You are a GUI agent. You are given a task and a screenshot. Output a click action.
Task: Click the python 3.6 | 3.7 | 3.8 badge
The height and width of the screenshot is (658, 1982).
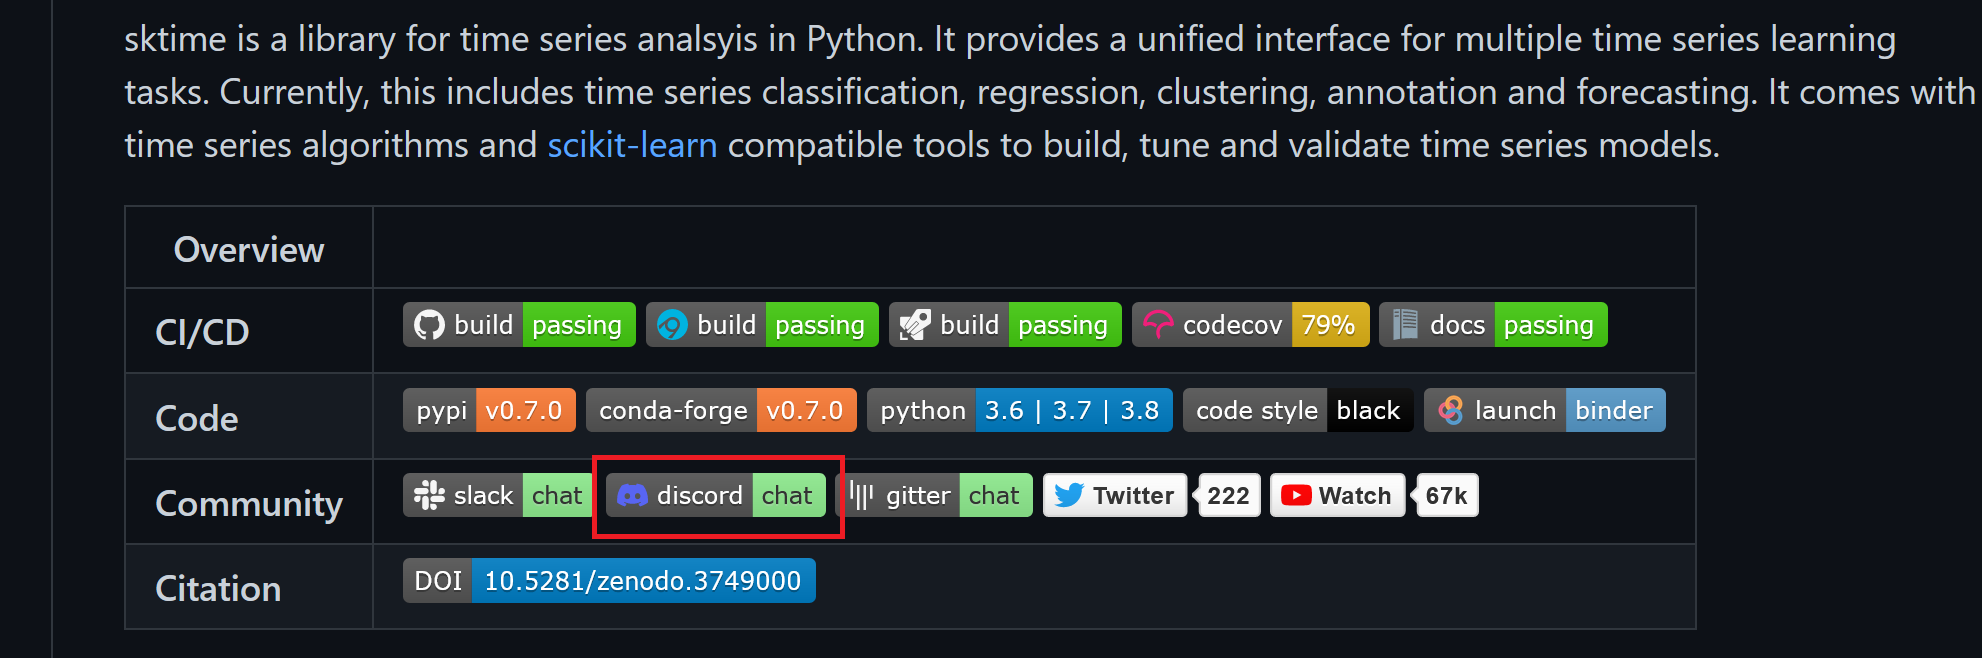tap(1018, 410)
